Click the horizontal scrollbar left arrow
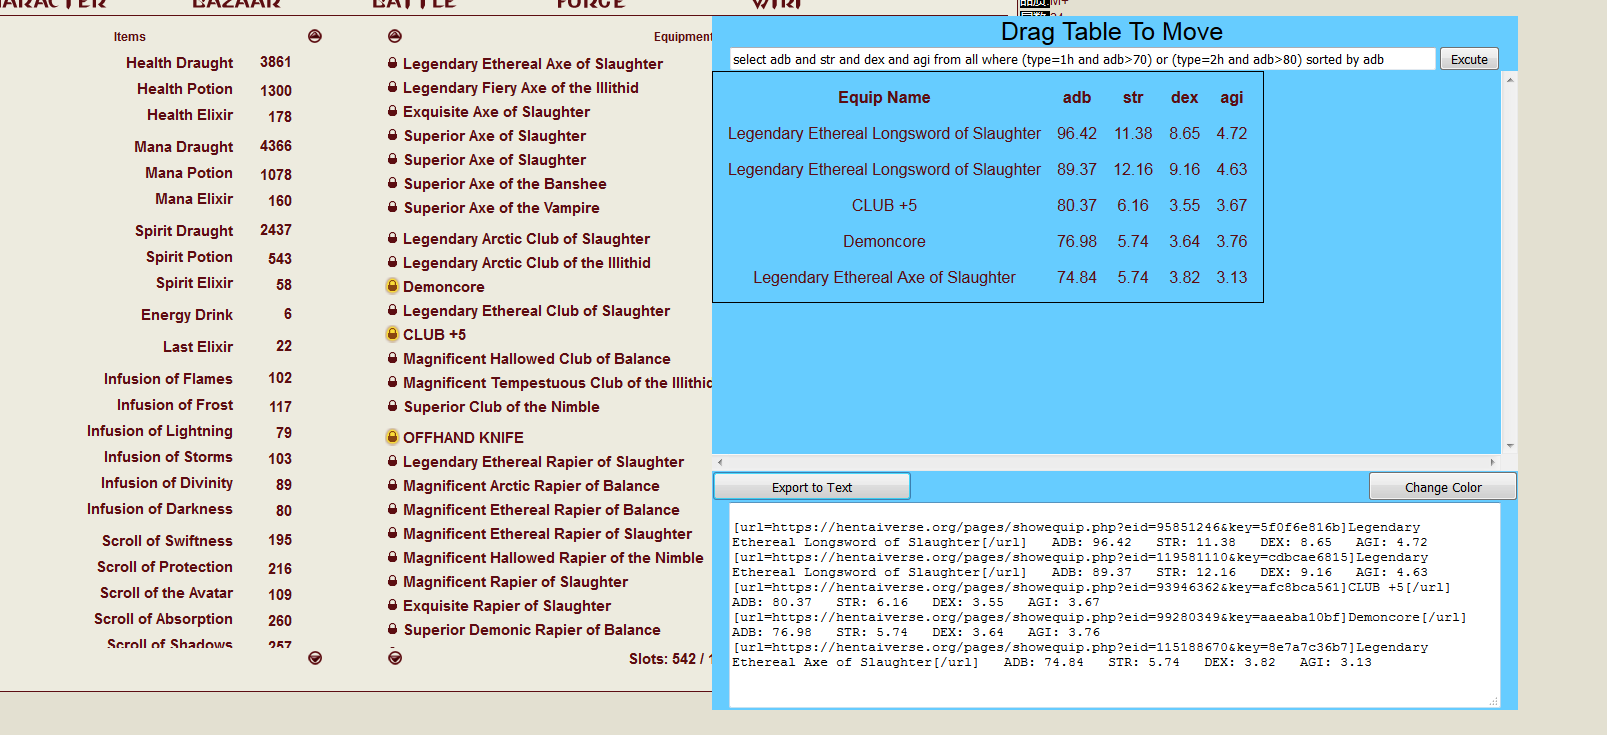The height and width of the screenshot is (735, 1607). click(x=720, y=462)
